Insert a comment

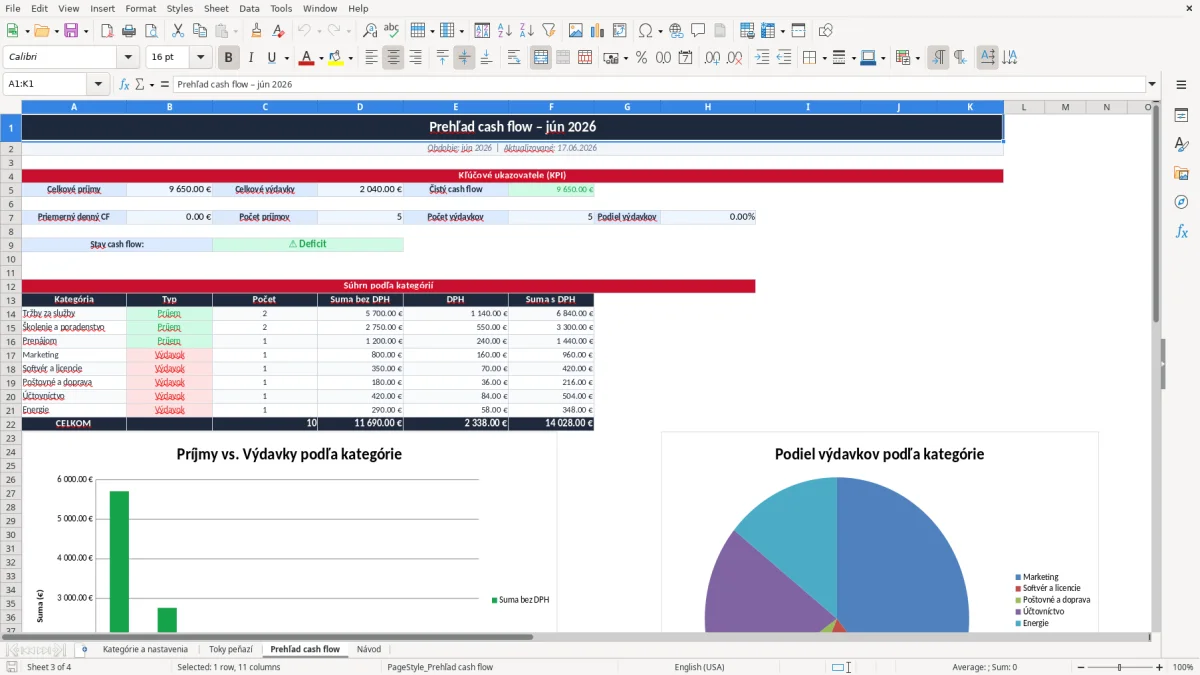pos(698,31)
